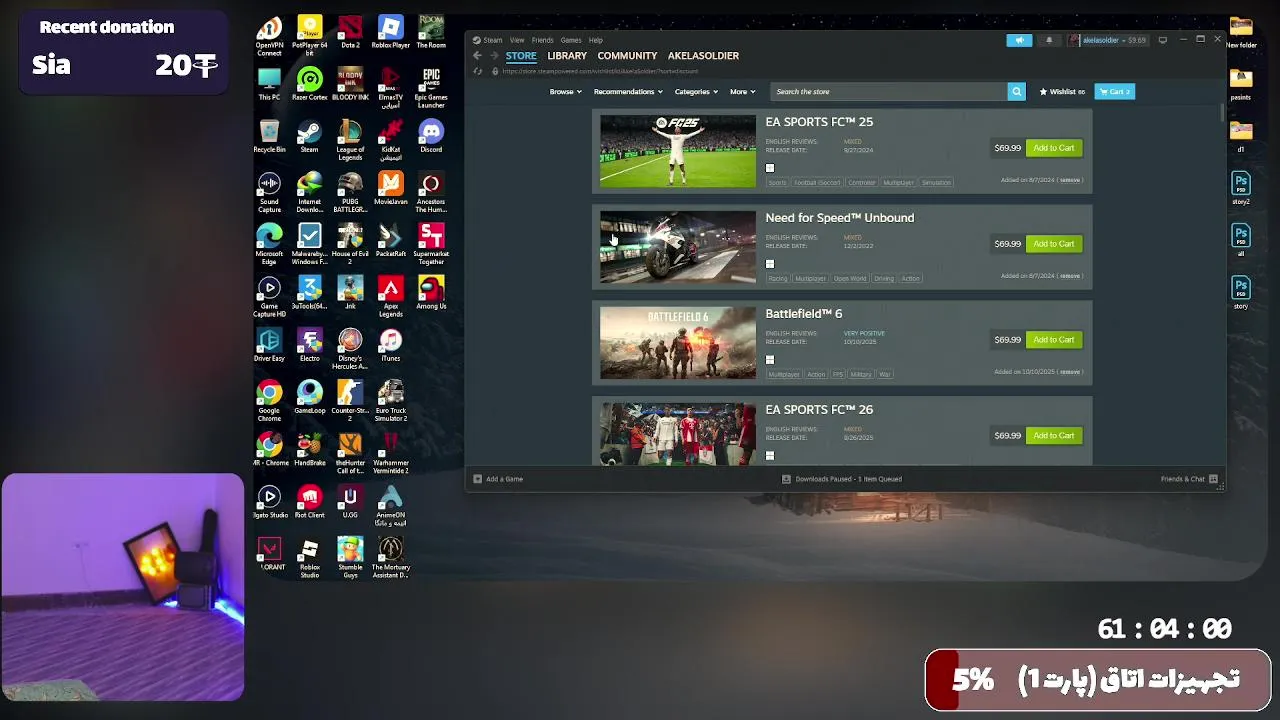
Task: Open the Steam announcements megaphone icon
Action: pos(1019,40)
